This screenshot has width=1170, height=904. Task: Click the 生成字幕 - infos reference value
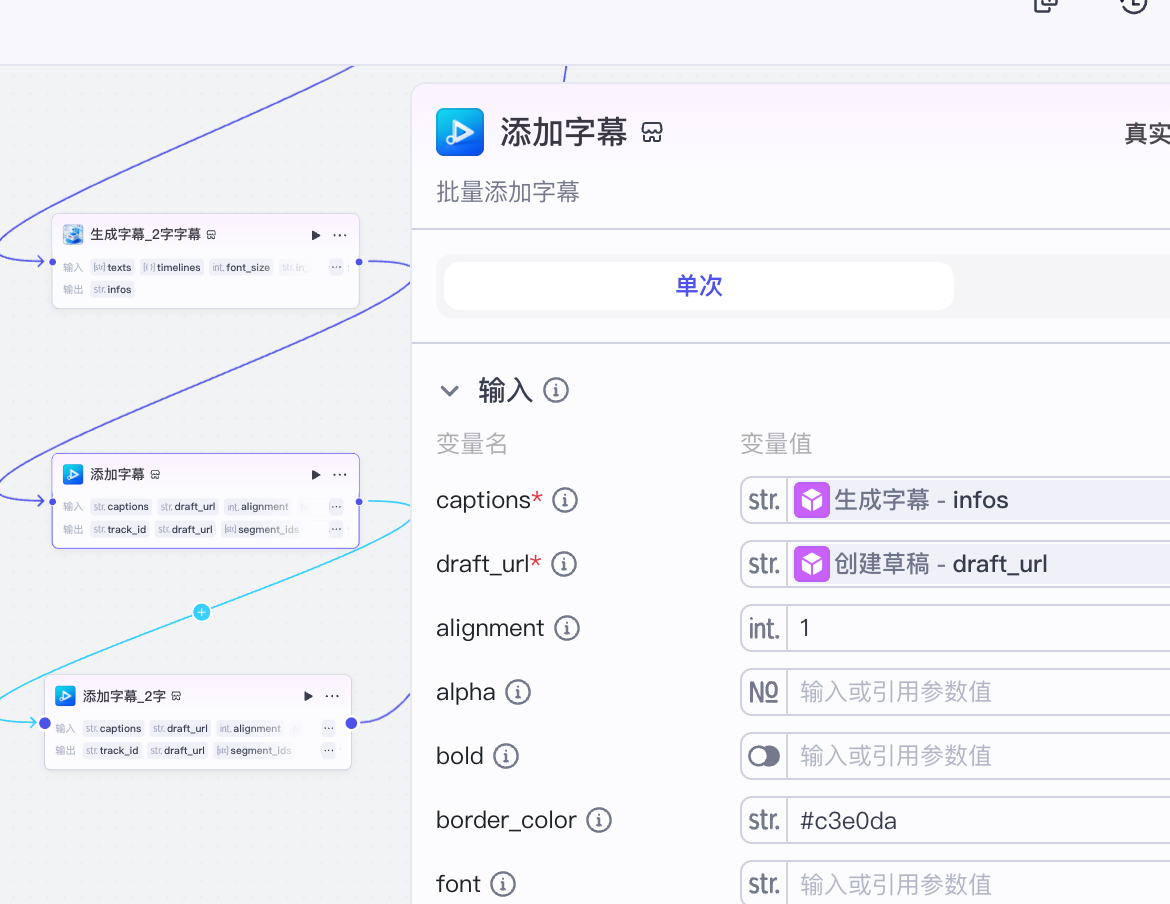pos(920,500)
